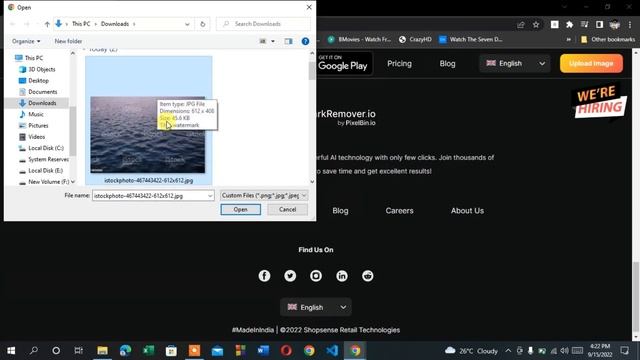Open the Organize menu
This screenshot has width=640, height=360.
tap(26, 41)
